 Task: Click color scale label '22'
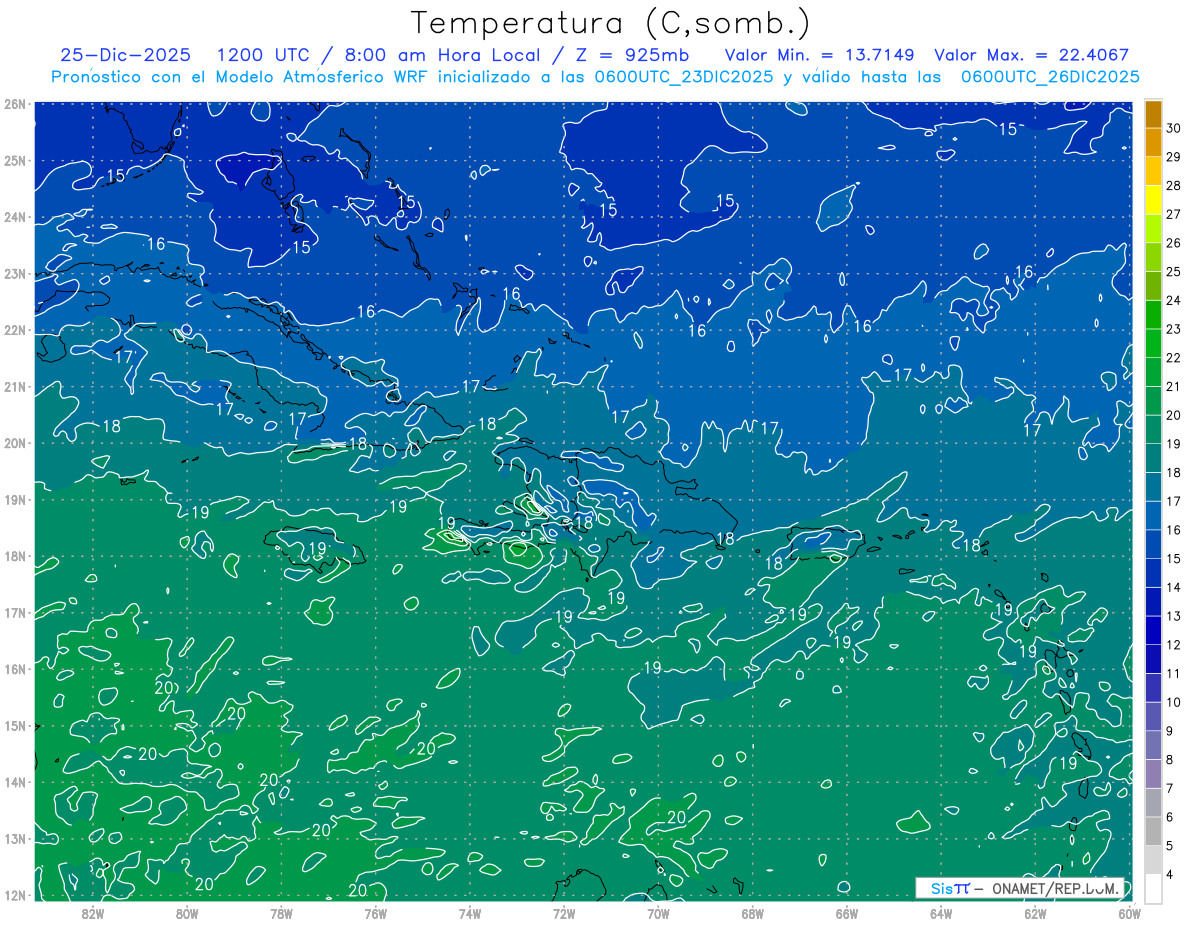[x=1174, y=358]
